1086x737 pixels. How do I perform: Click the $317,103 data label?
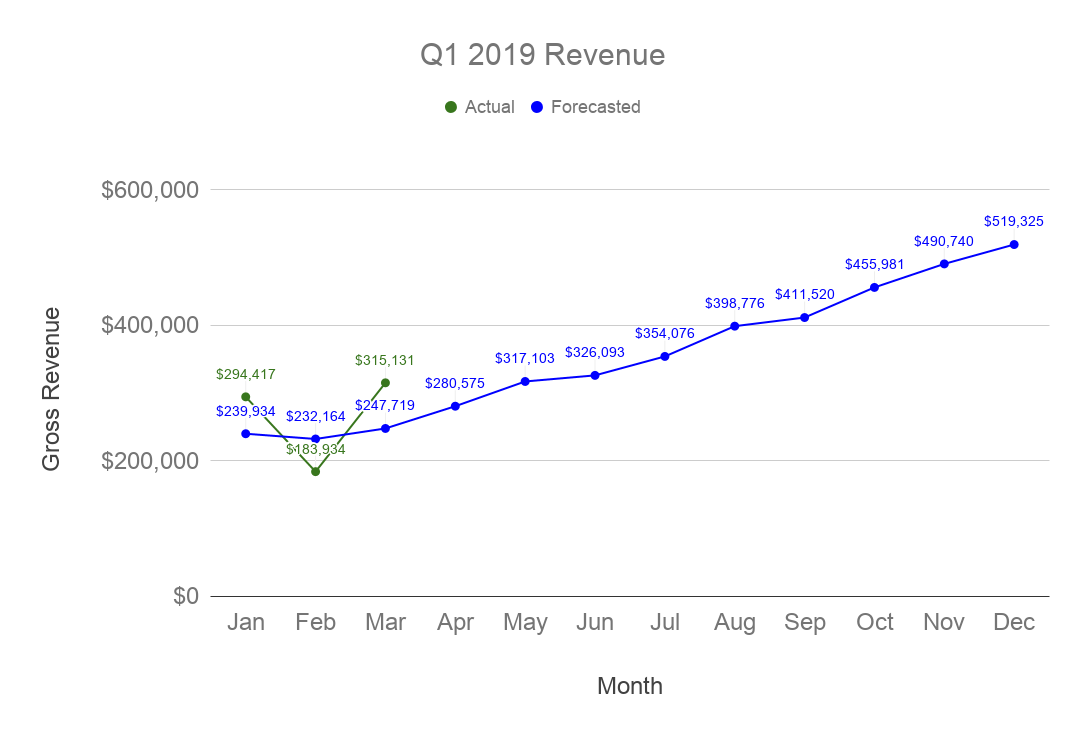pyautogui.click(x=525, y=359)
